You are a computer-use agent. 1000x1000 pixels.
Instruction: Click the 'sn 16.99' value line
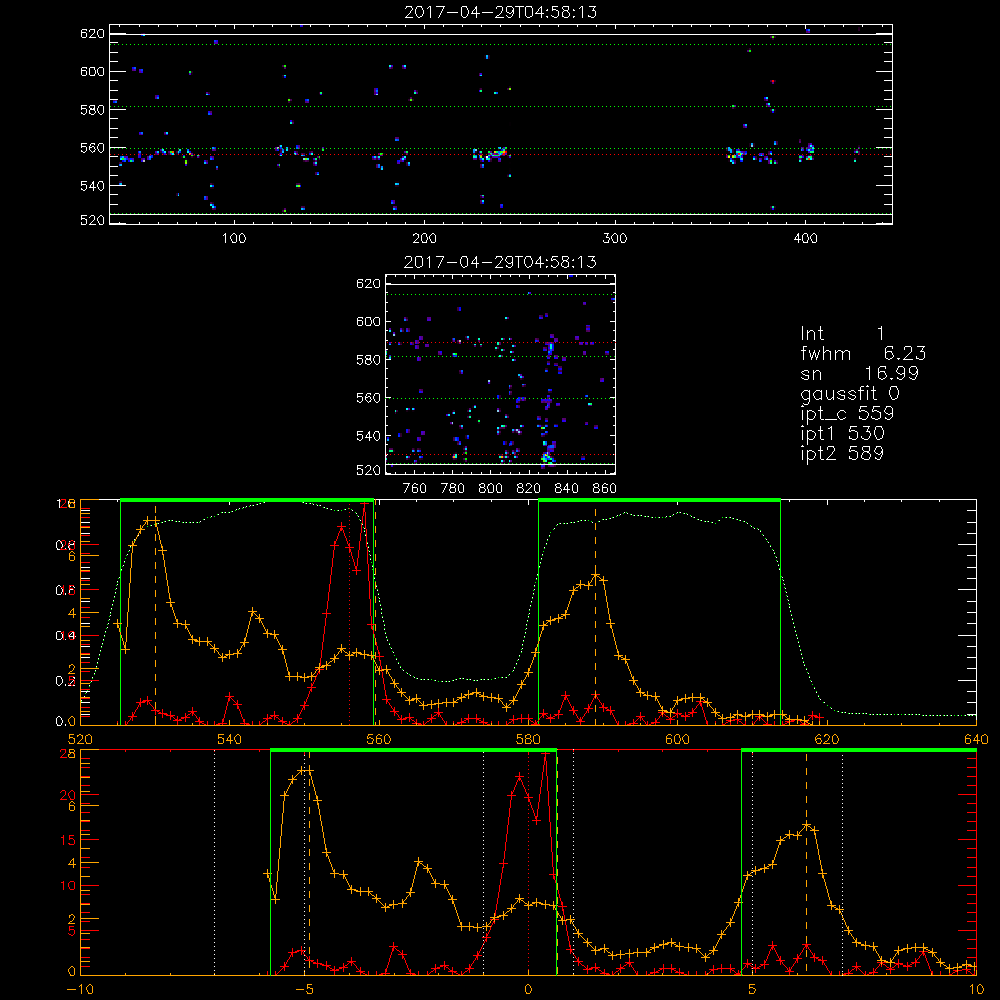(859, 374)
